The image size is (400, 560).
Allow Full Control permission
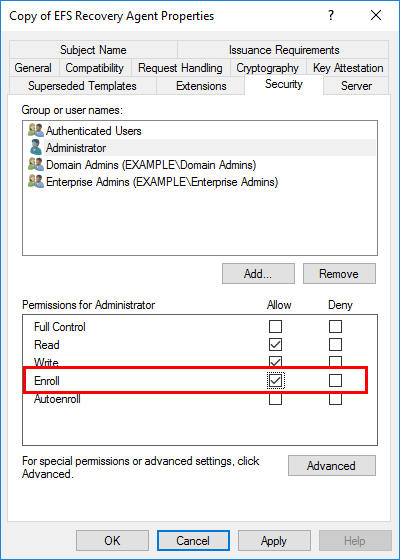[x=275, y=326]
